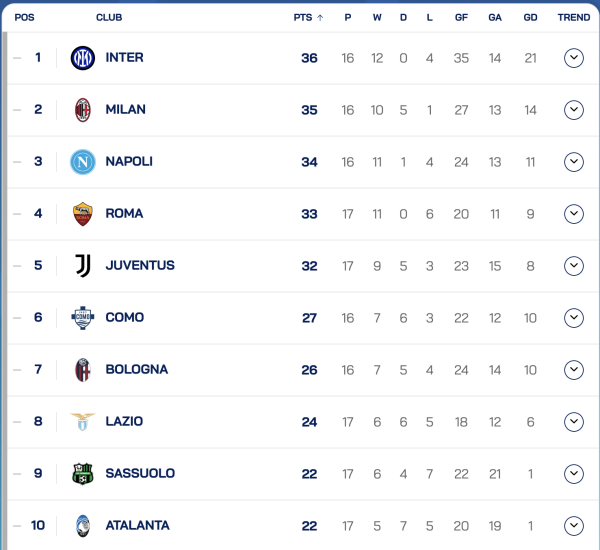The image size is (600, 550).
Task: Click the Napoli club badge
Action: pyautogui.click(x=83, y=162)
